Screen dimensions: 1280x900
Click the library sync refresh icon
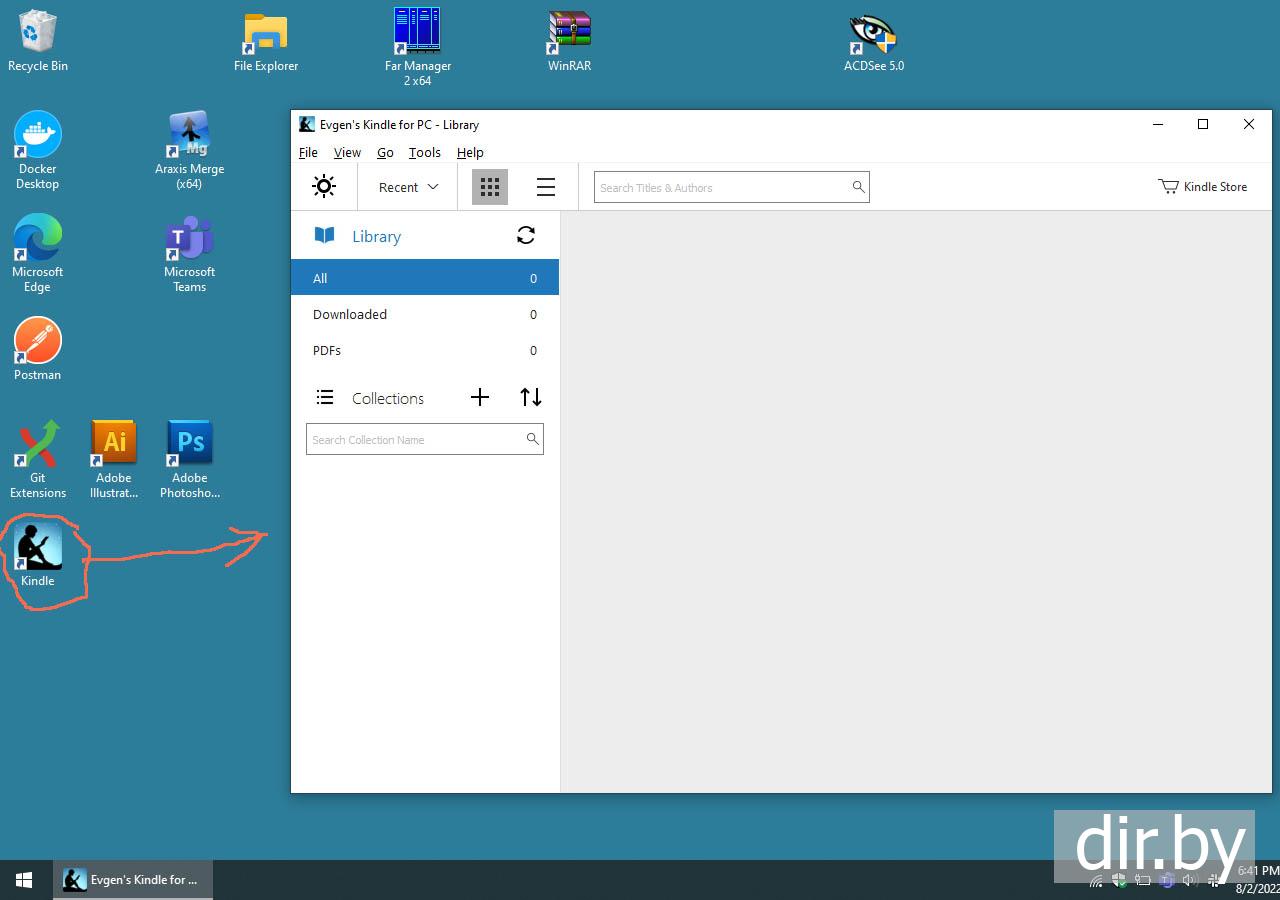pyautogui.click(x=526, y=236)
